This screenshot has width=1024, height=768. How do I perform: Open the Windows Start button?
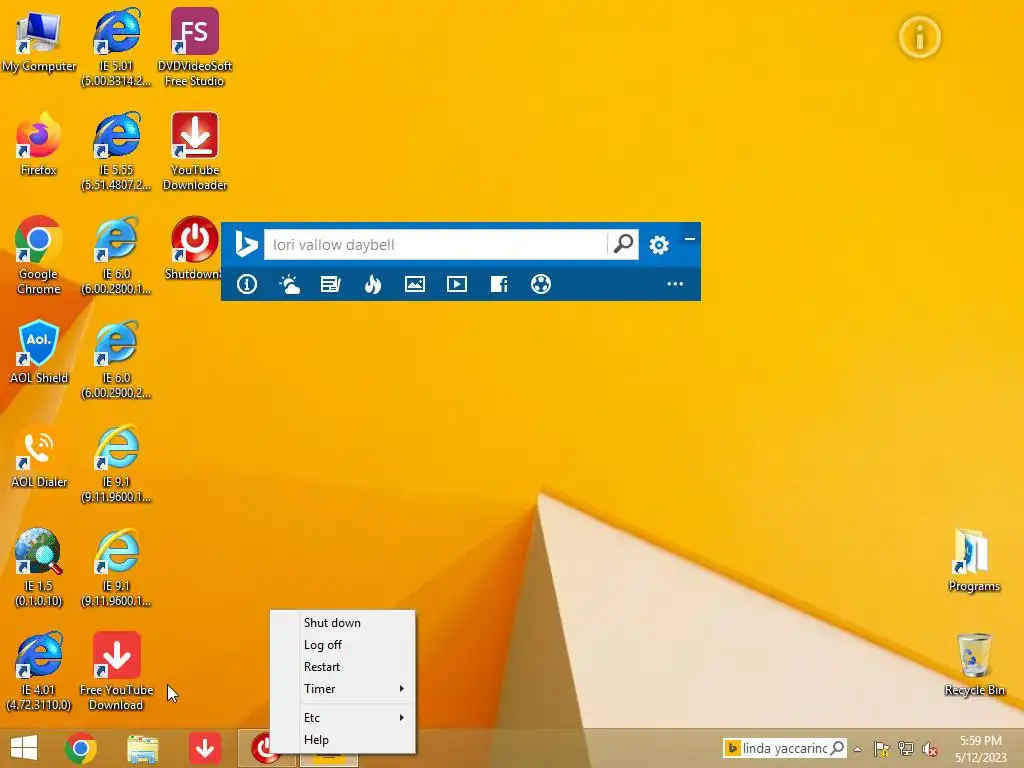[x=24, y=748]
